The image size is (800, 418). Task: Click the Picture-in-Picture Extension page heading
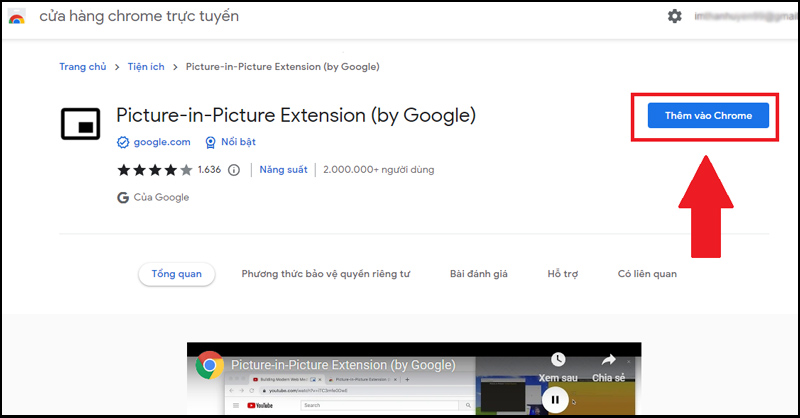click(296, 115)
